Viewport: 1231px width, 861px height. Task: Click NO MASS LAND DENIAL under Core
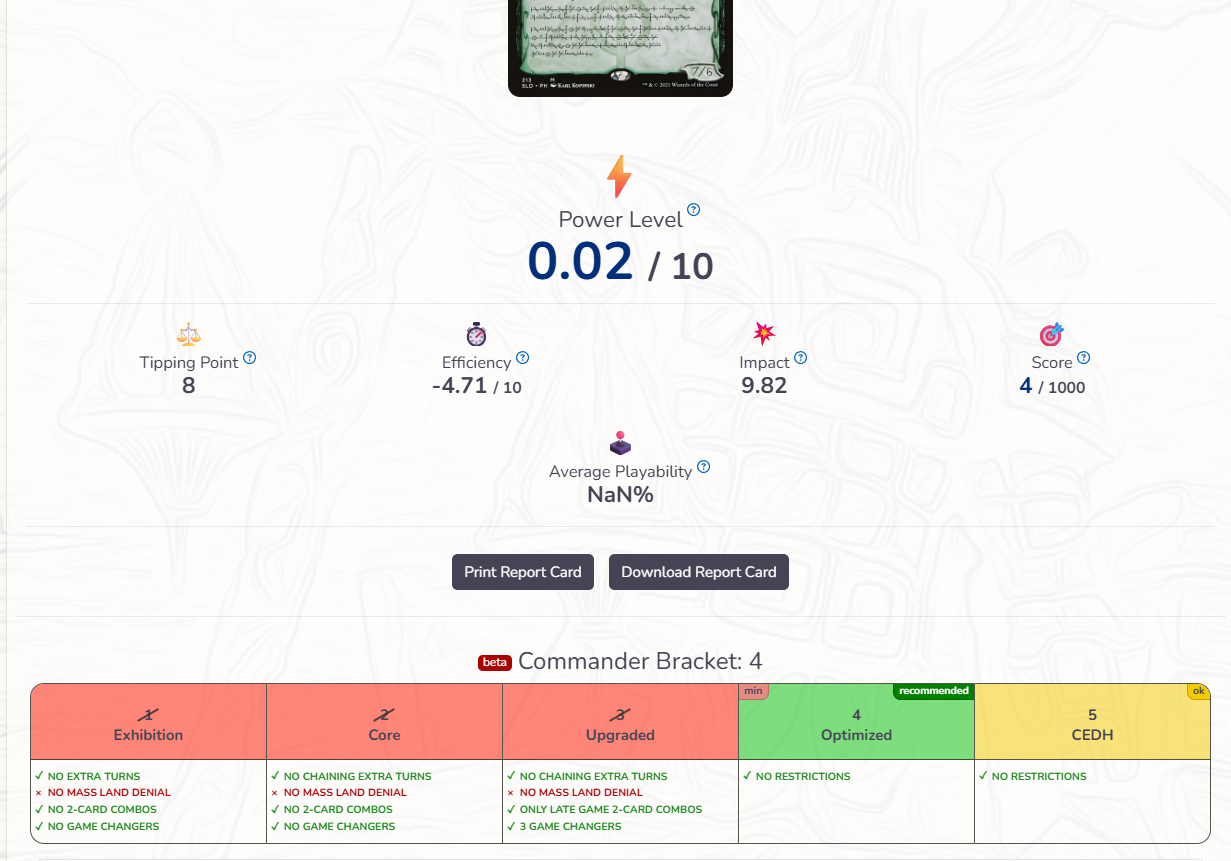[345, 793]
